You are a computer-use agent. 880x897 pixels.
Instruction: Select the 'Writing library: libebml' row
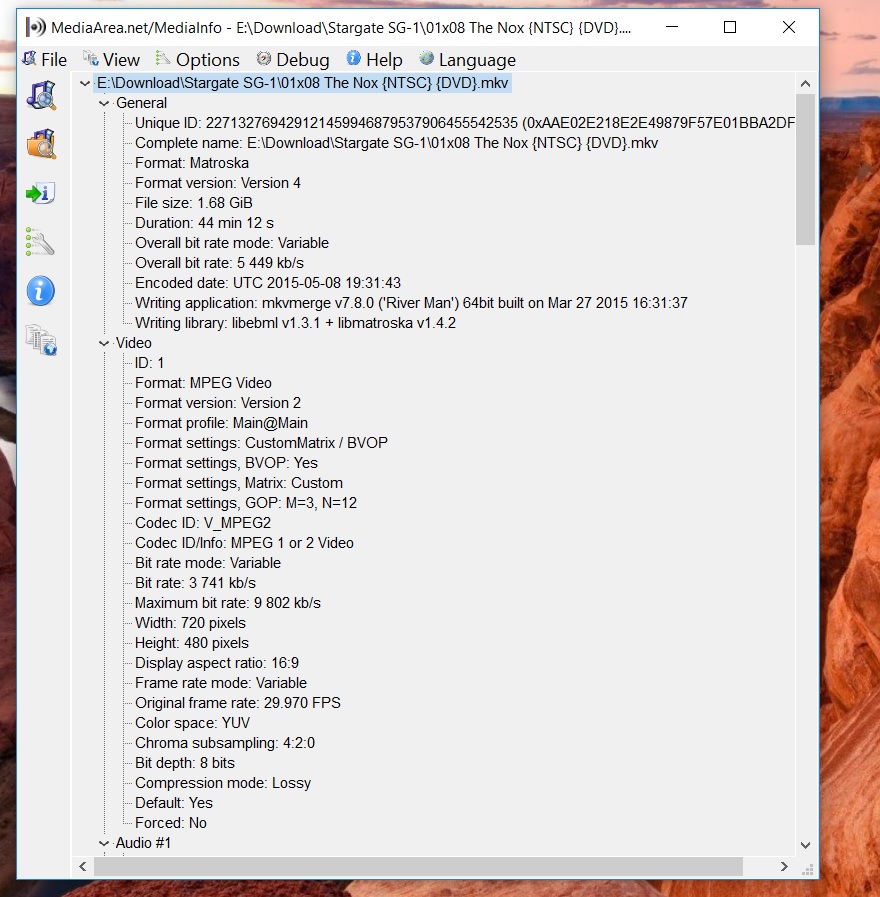(295, 323)
